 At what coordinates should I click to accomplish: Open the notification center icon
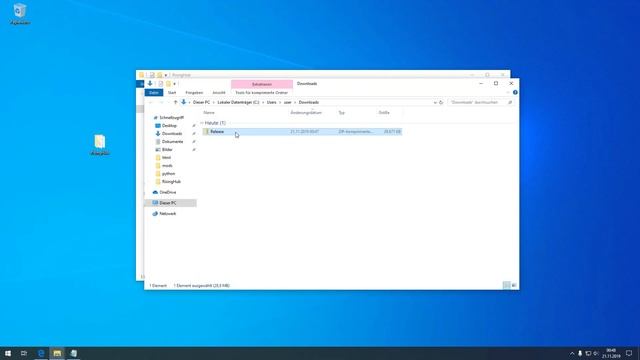(629, 353)
